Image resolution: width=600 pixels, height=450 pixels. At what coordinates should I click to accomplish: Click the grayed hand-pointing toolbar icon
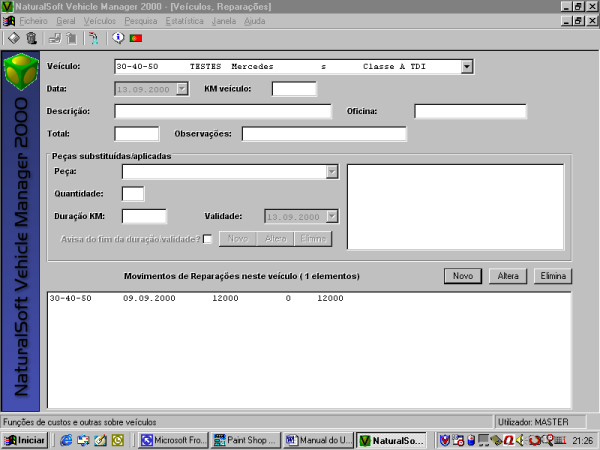click(x=55, y=38)
